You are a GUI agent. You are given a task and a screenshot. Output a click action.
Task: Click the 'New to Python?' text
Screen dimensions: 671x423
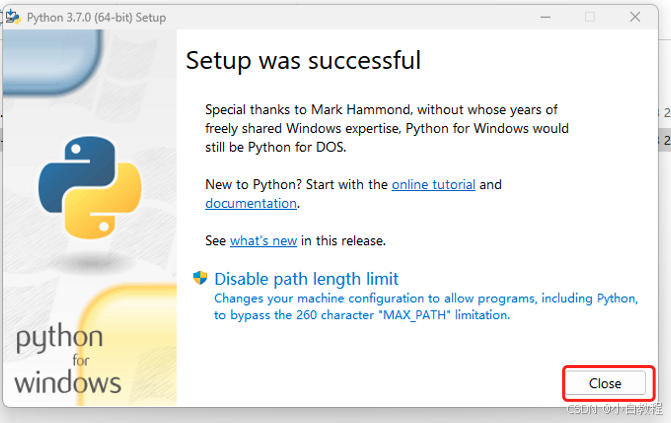coord(254,185)
